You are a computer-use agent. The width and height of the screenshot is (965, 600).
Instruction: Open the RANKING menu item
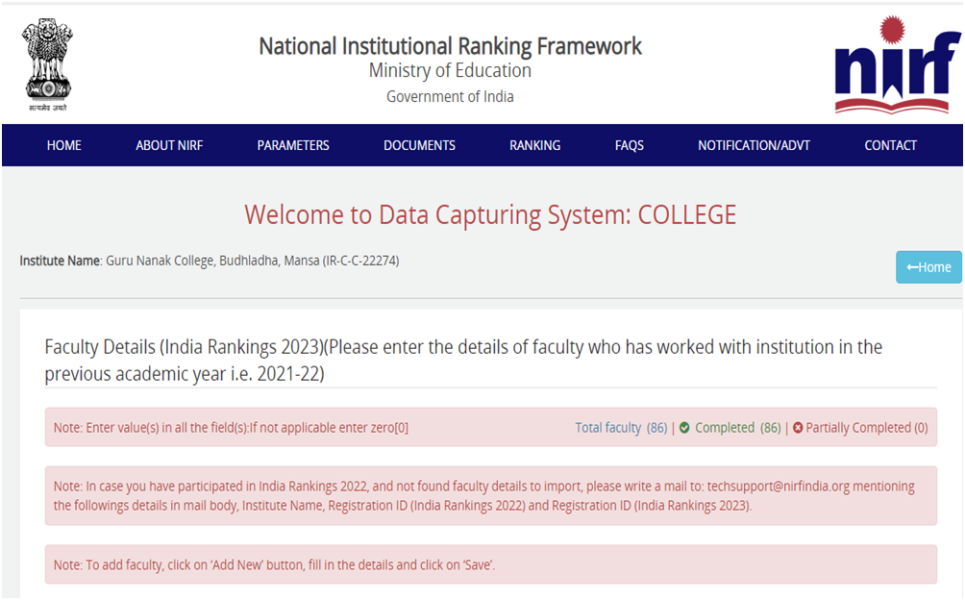[x=535, y=146]
